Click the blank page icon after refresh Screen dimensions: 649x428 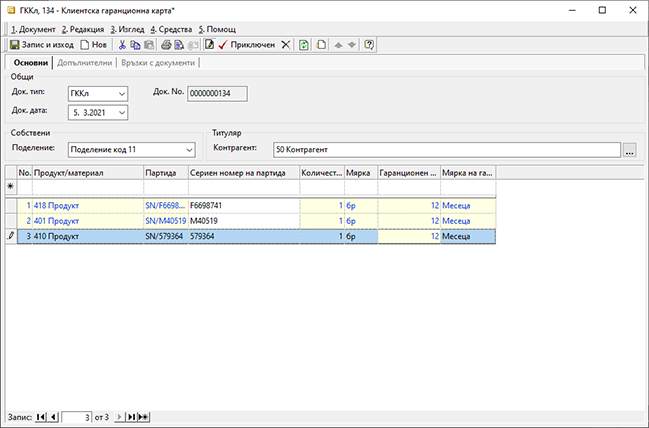click(x=321, y=45)
